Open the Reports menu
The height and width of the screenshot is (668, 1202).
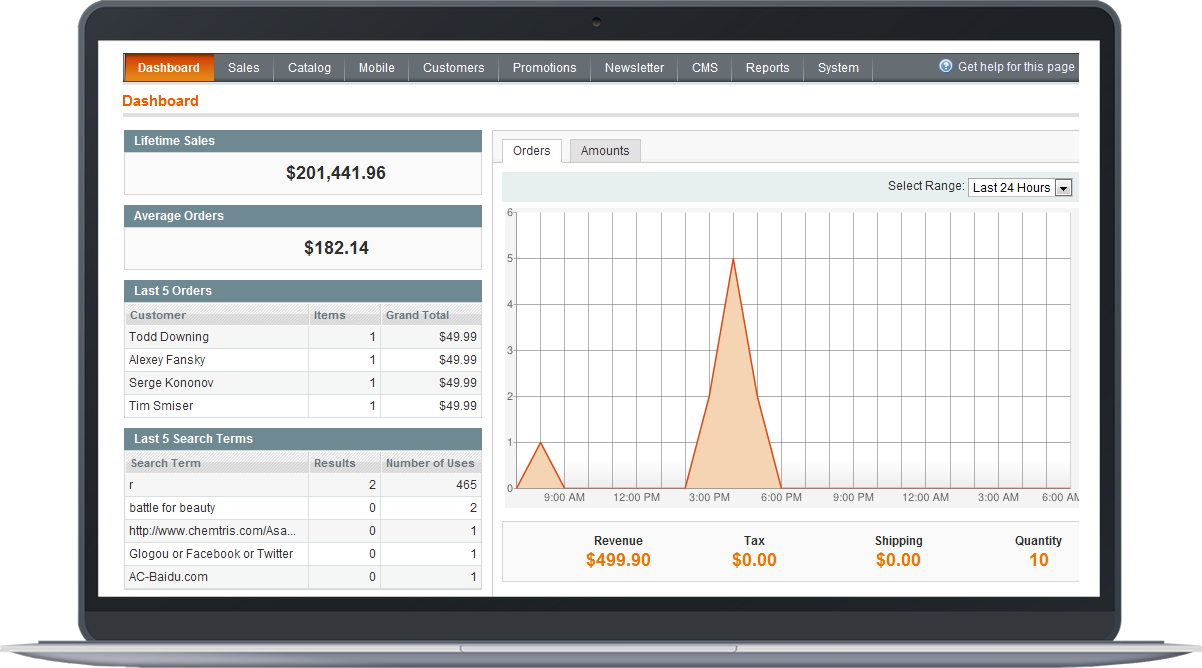pyautogui.click(x=767, y=67)
